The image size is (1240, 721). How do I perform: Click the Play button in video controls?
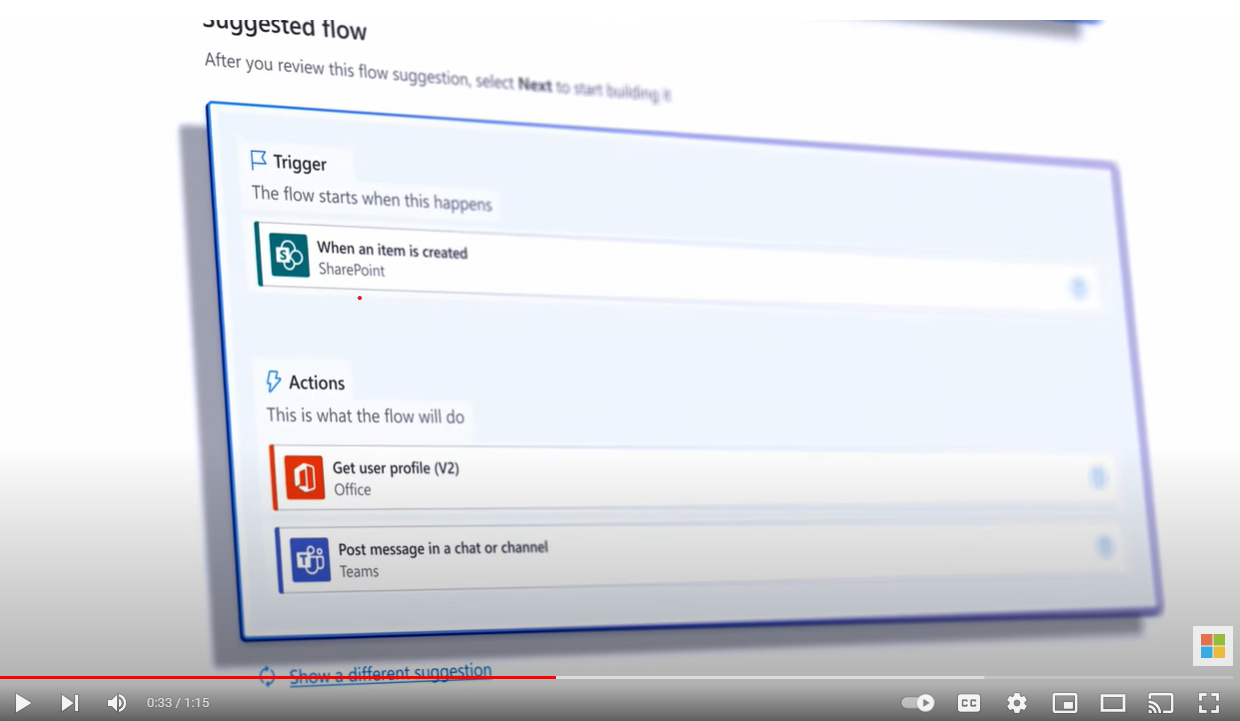22,703
